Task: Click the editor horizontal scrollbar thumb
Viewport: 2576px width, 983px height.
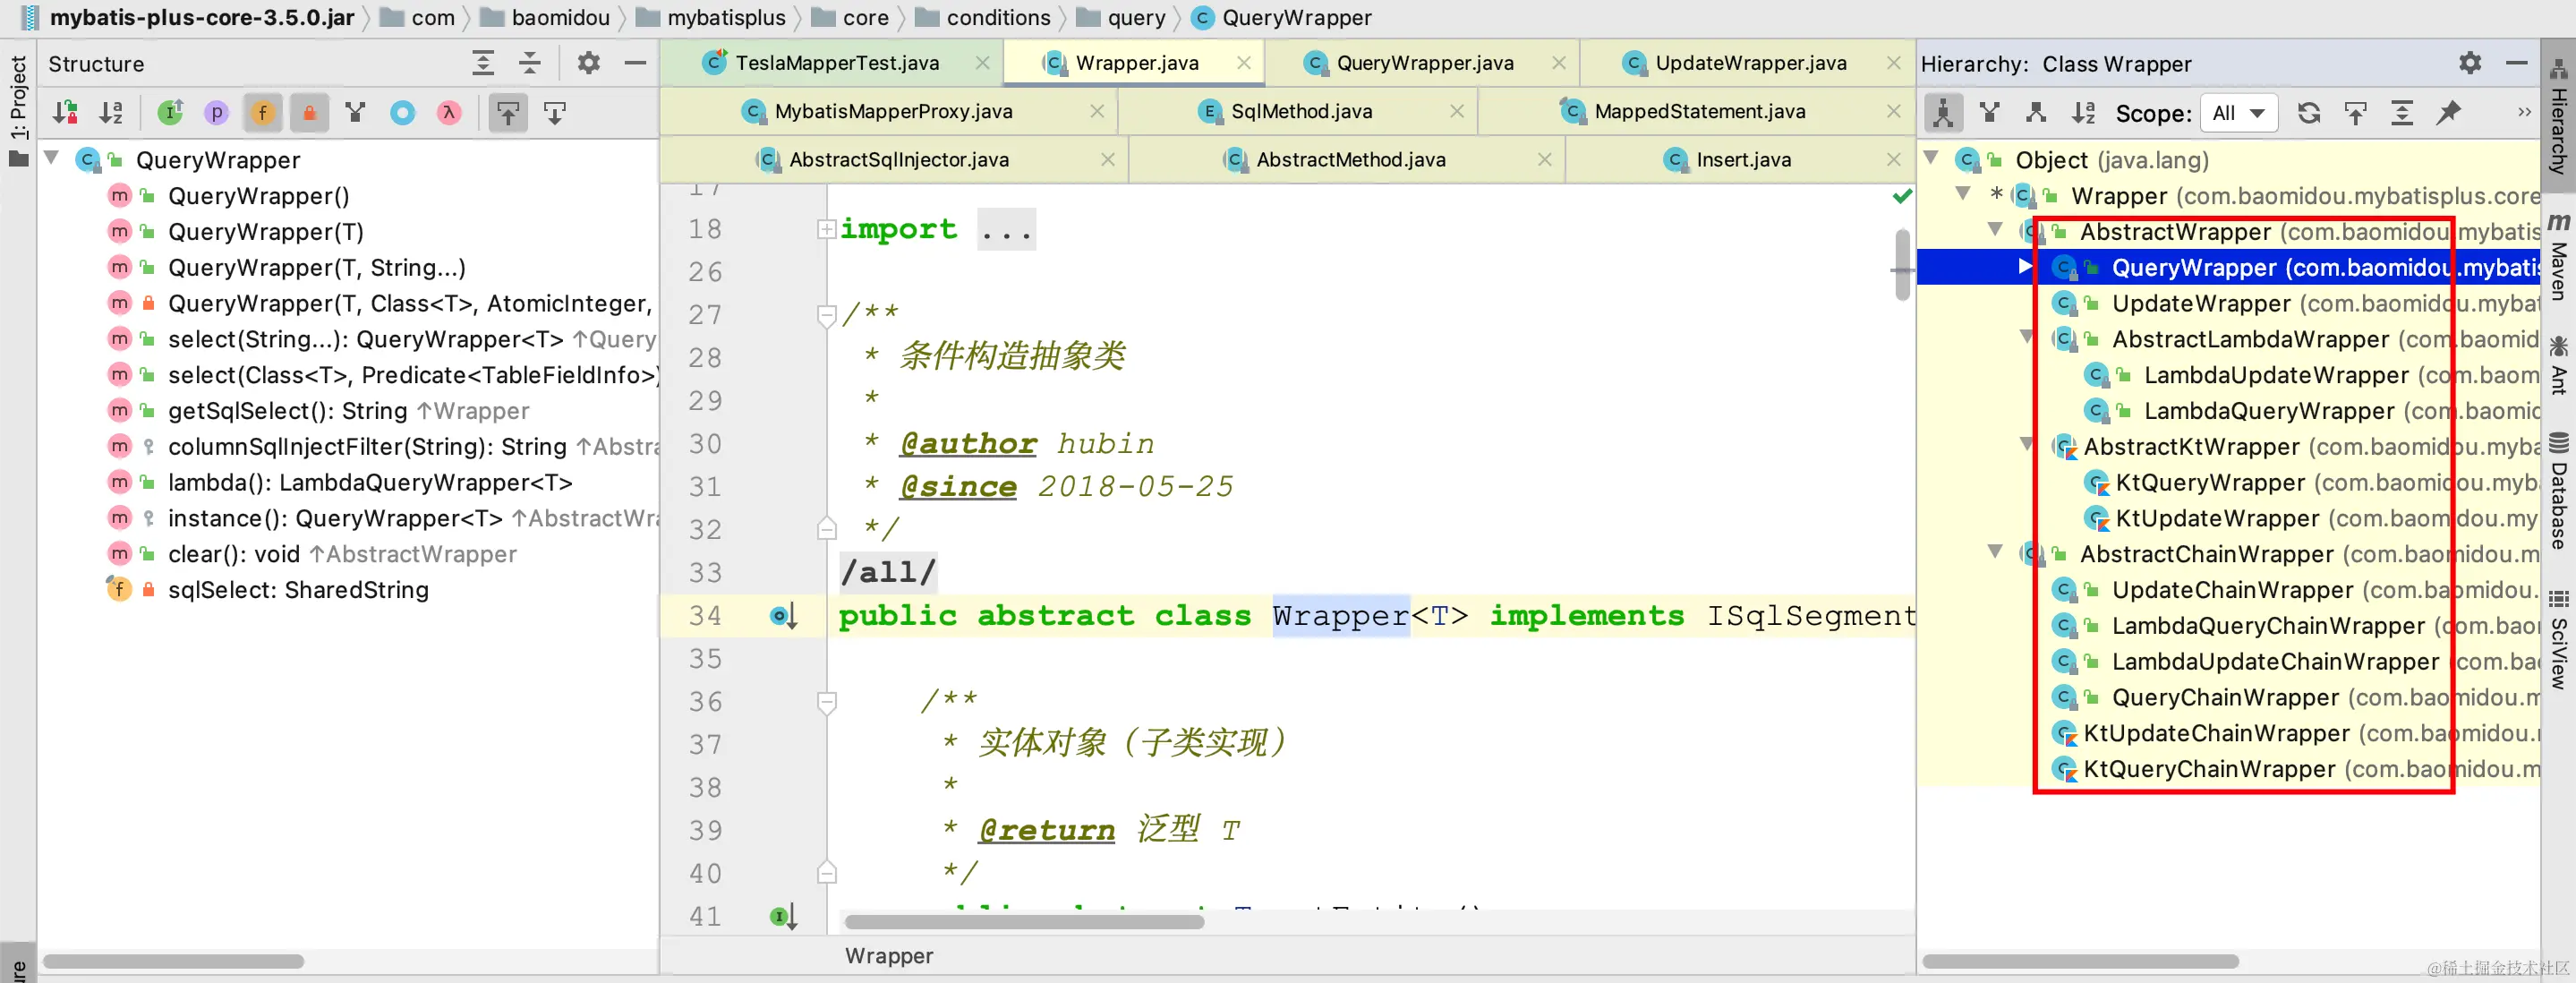Action: [x=1023, y=921]
